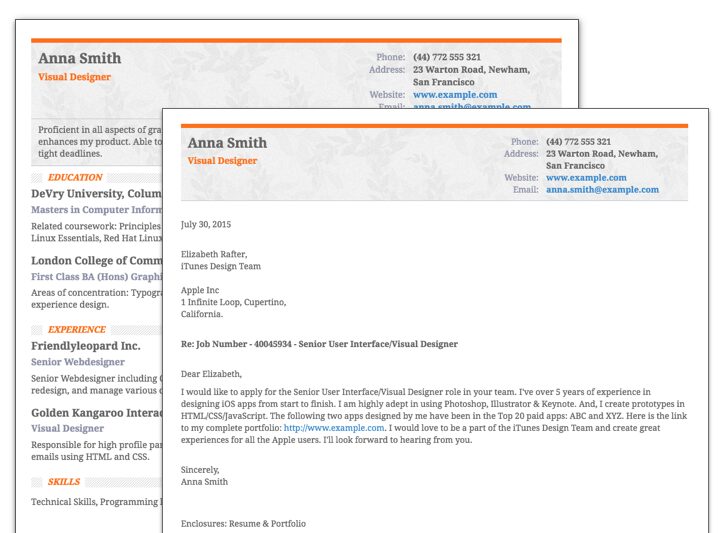Click the 'Re: Job Number - 40045934' subject line

(319, 344)
